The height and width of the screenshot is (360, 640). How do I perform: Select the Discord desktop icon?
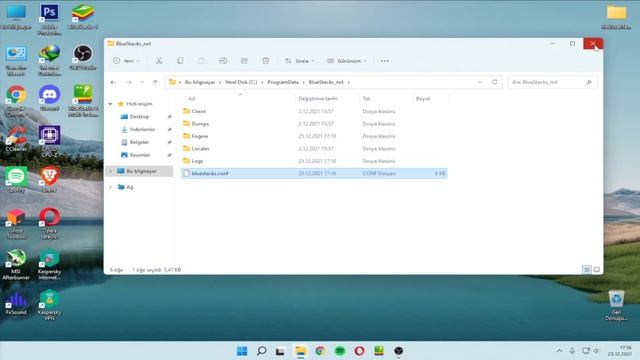click(x=49, y=98)
